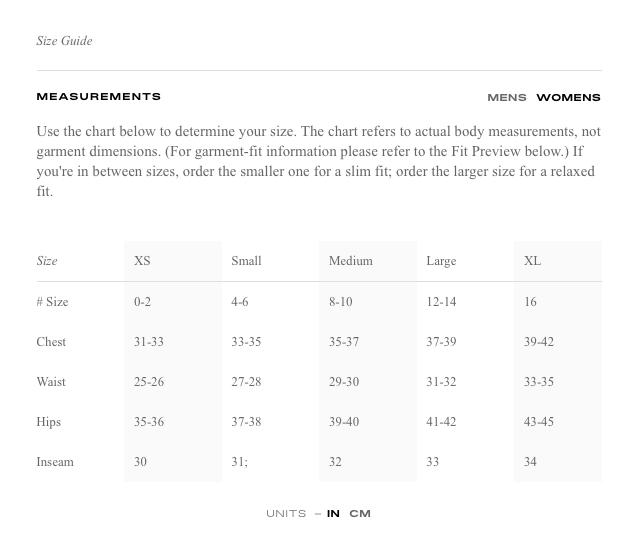The image size is (642, 541).
Task: Click the Hips row label
Action: click(x=49, y=422)
